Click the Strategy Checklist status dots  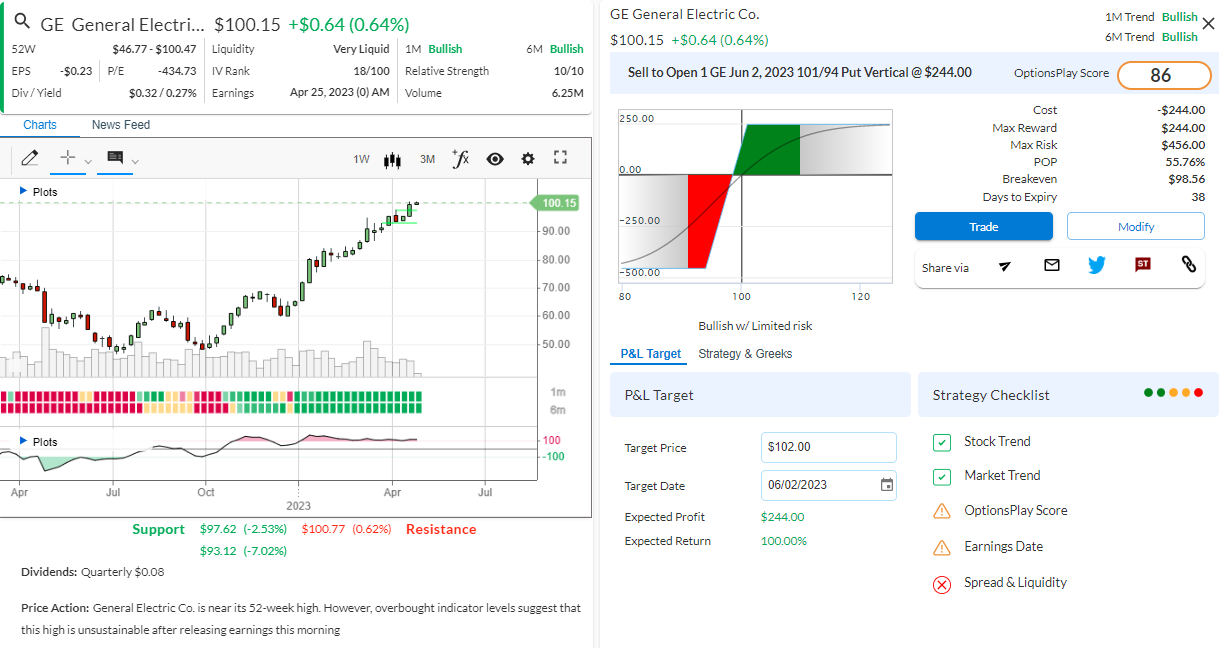pos(1174,393)
